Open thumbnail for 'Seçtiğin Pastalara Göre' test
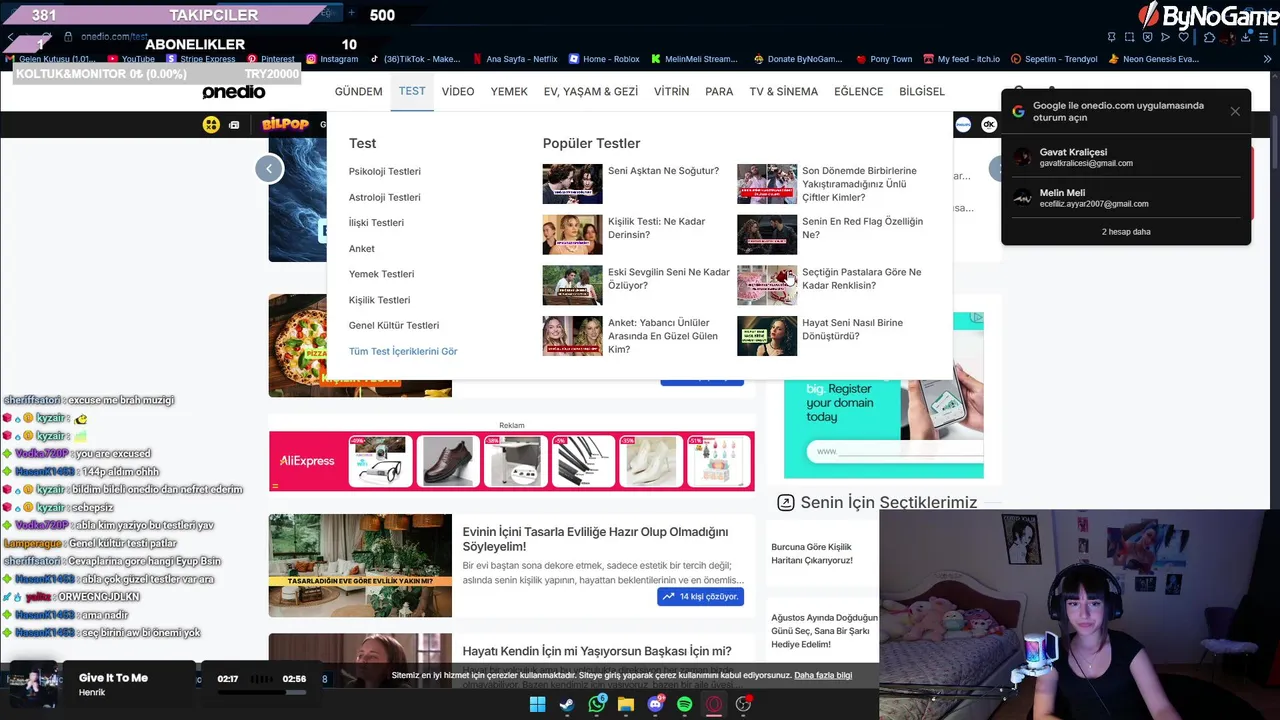Image resolution: width=1280 pixels, height=720 pixels. click(767, 285)
